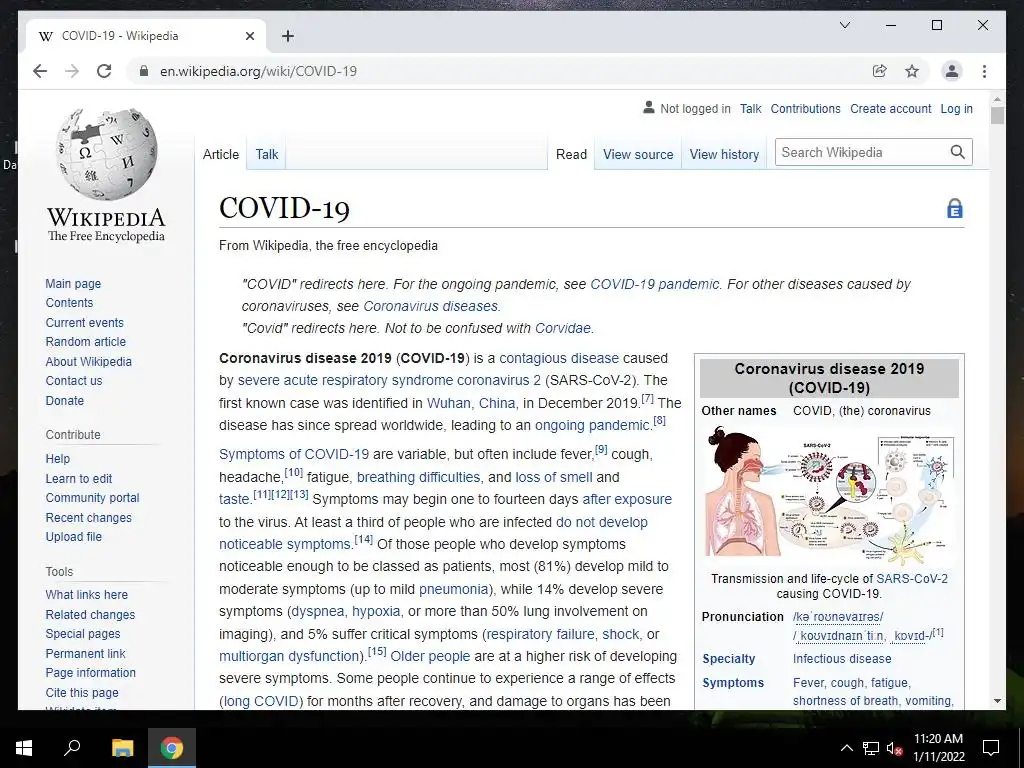Click the Chrome icon in the taskbar
This screenshot has width=1024, height=768.
pos(172,748)
